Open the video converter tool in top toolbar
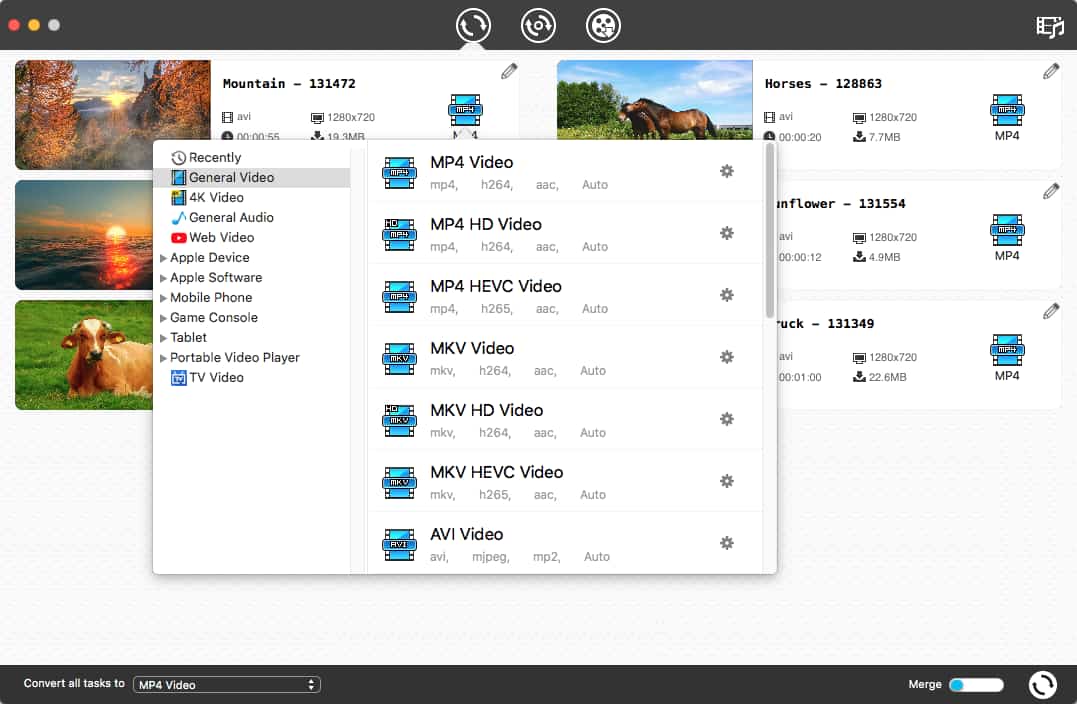The image size is (1077, 704). point(472,26)
